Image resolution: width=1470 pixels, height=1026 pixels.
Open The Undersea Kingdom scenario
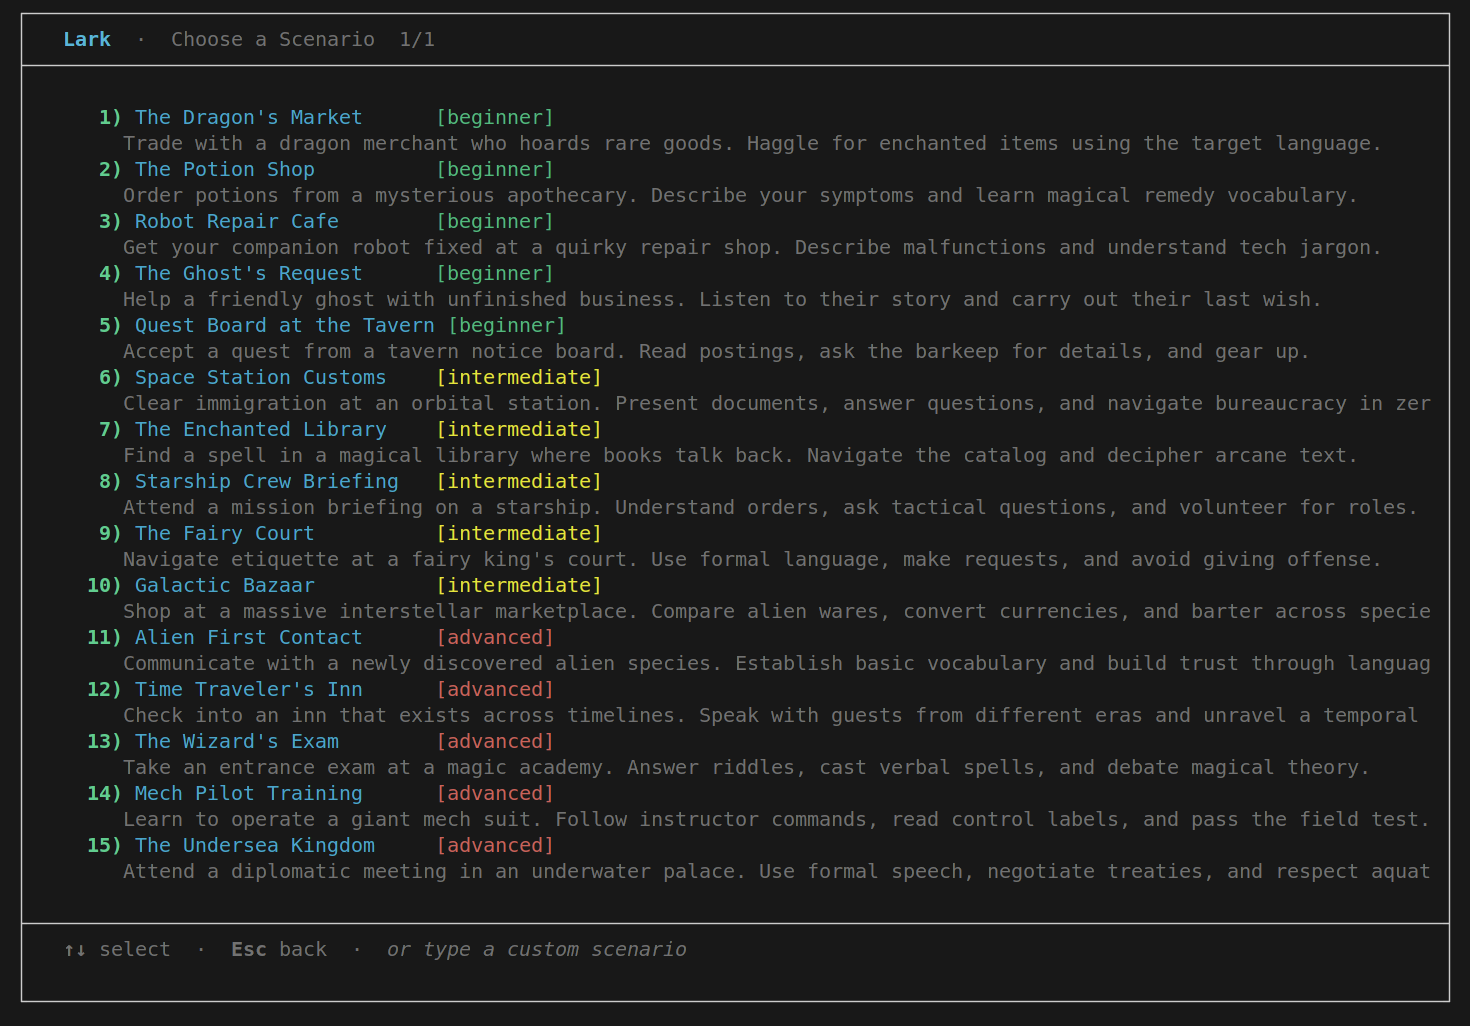tap(254, 845)
